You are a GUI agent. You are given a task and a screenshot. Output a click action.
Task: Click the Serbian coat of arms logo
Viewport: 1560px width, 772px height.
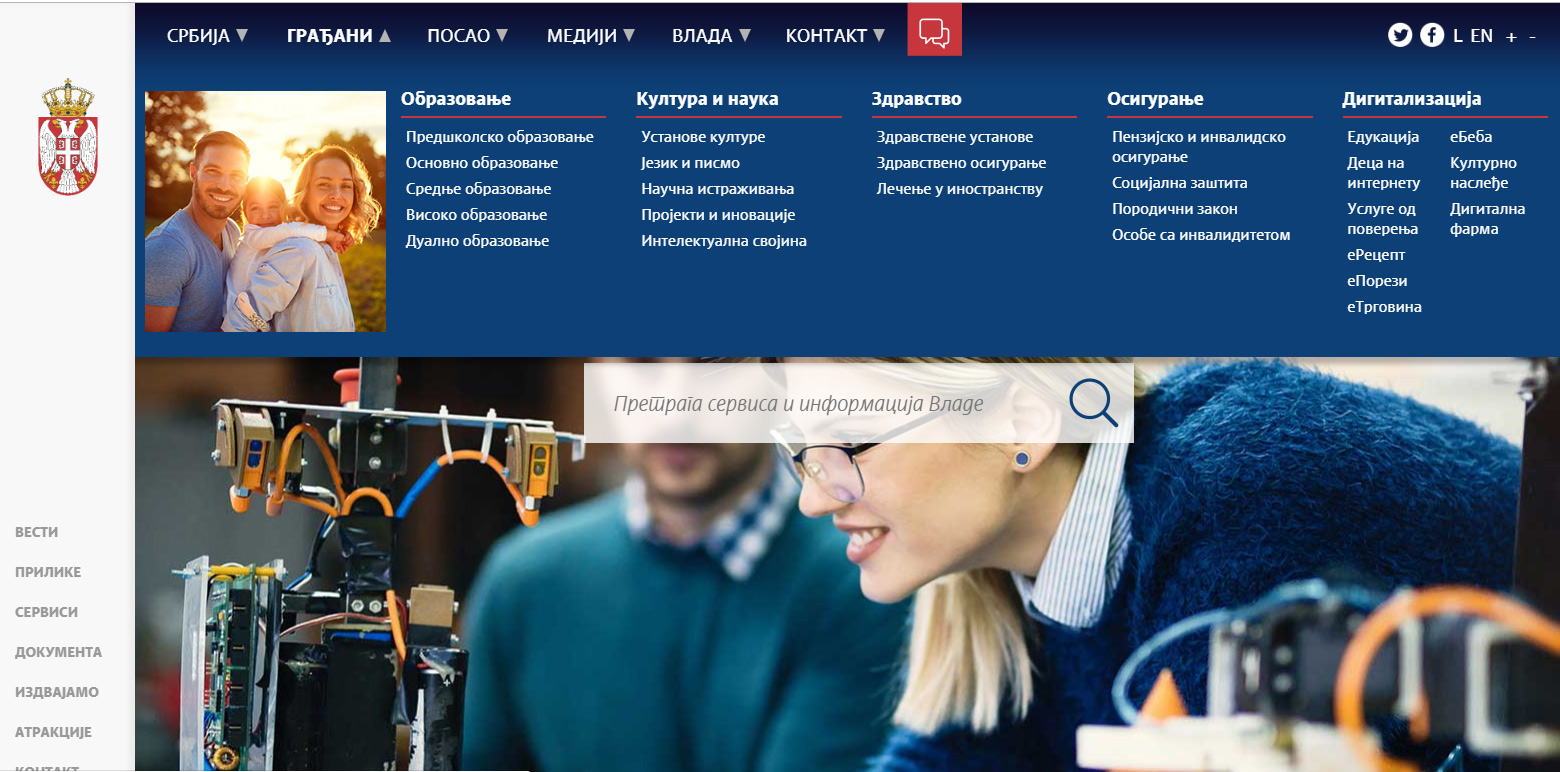pos(68,137)
